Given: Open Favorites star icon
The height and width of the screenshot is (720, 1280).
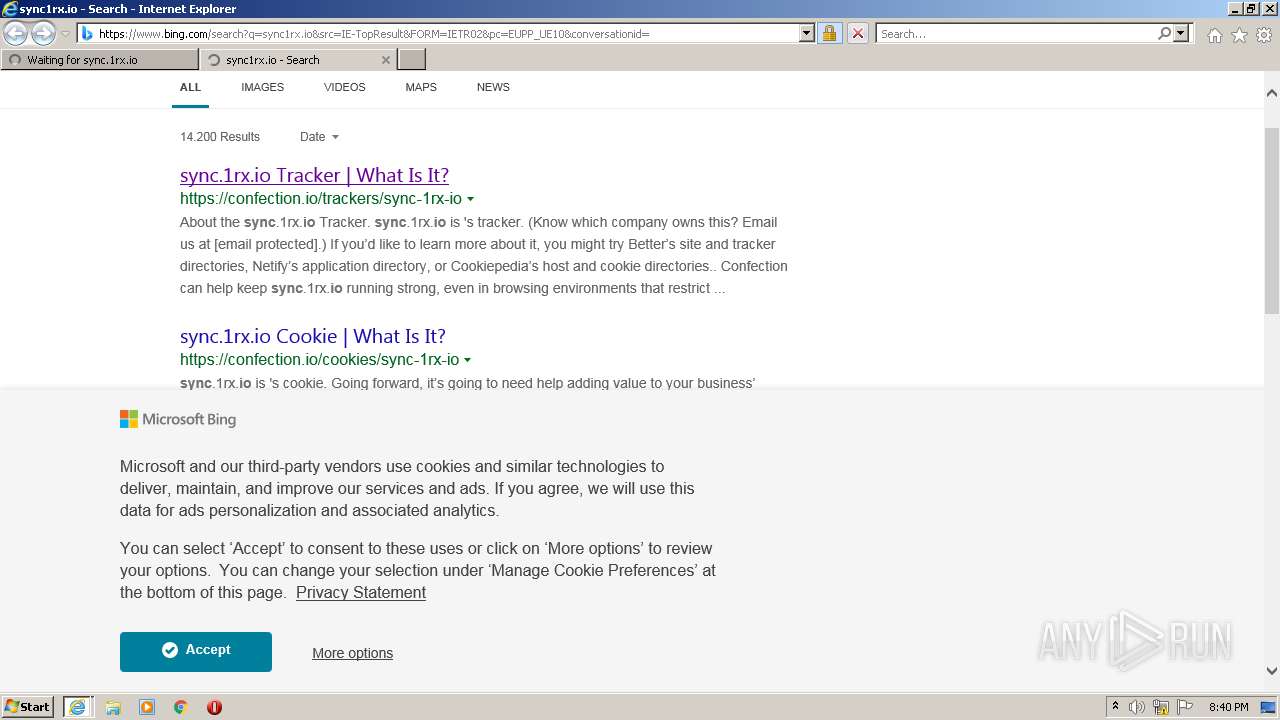Looking at the screenshot, I should tap(1239, 35).
